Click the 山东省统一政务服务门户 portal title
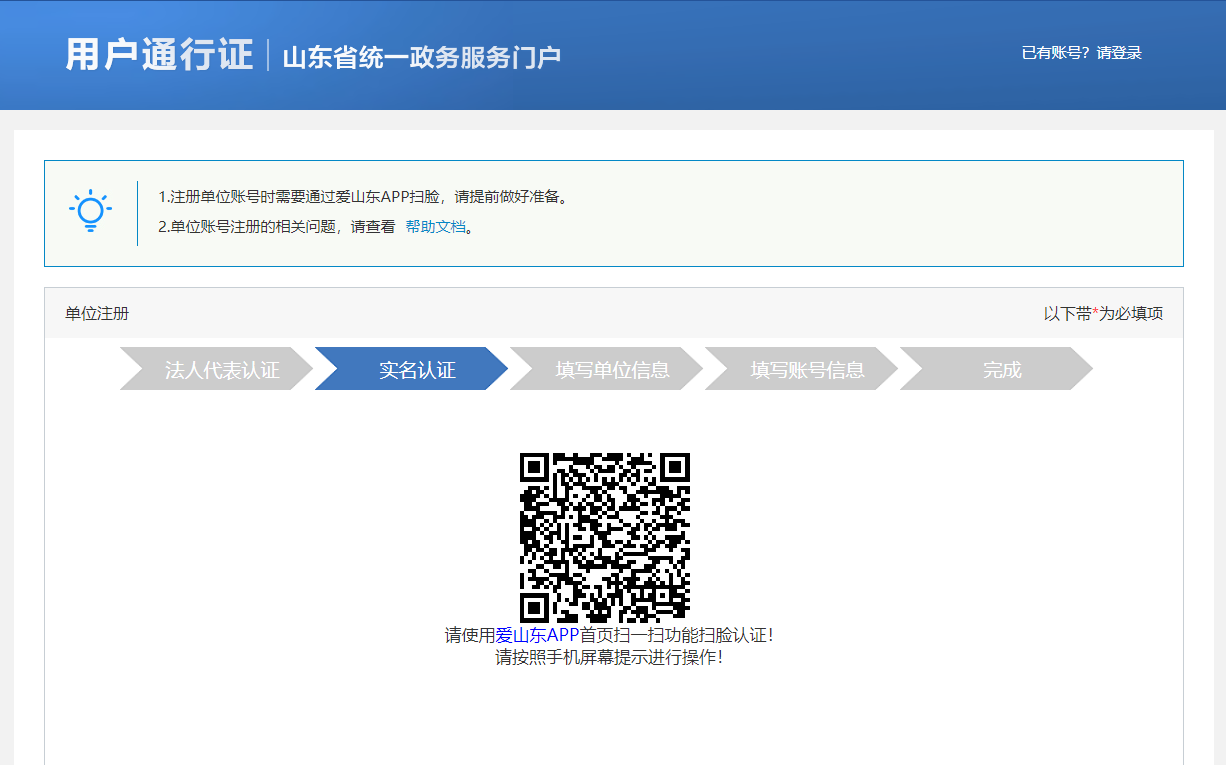 [x=421, y=57]
